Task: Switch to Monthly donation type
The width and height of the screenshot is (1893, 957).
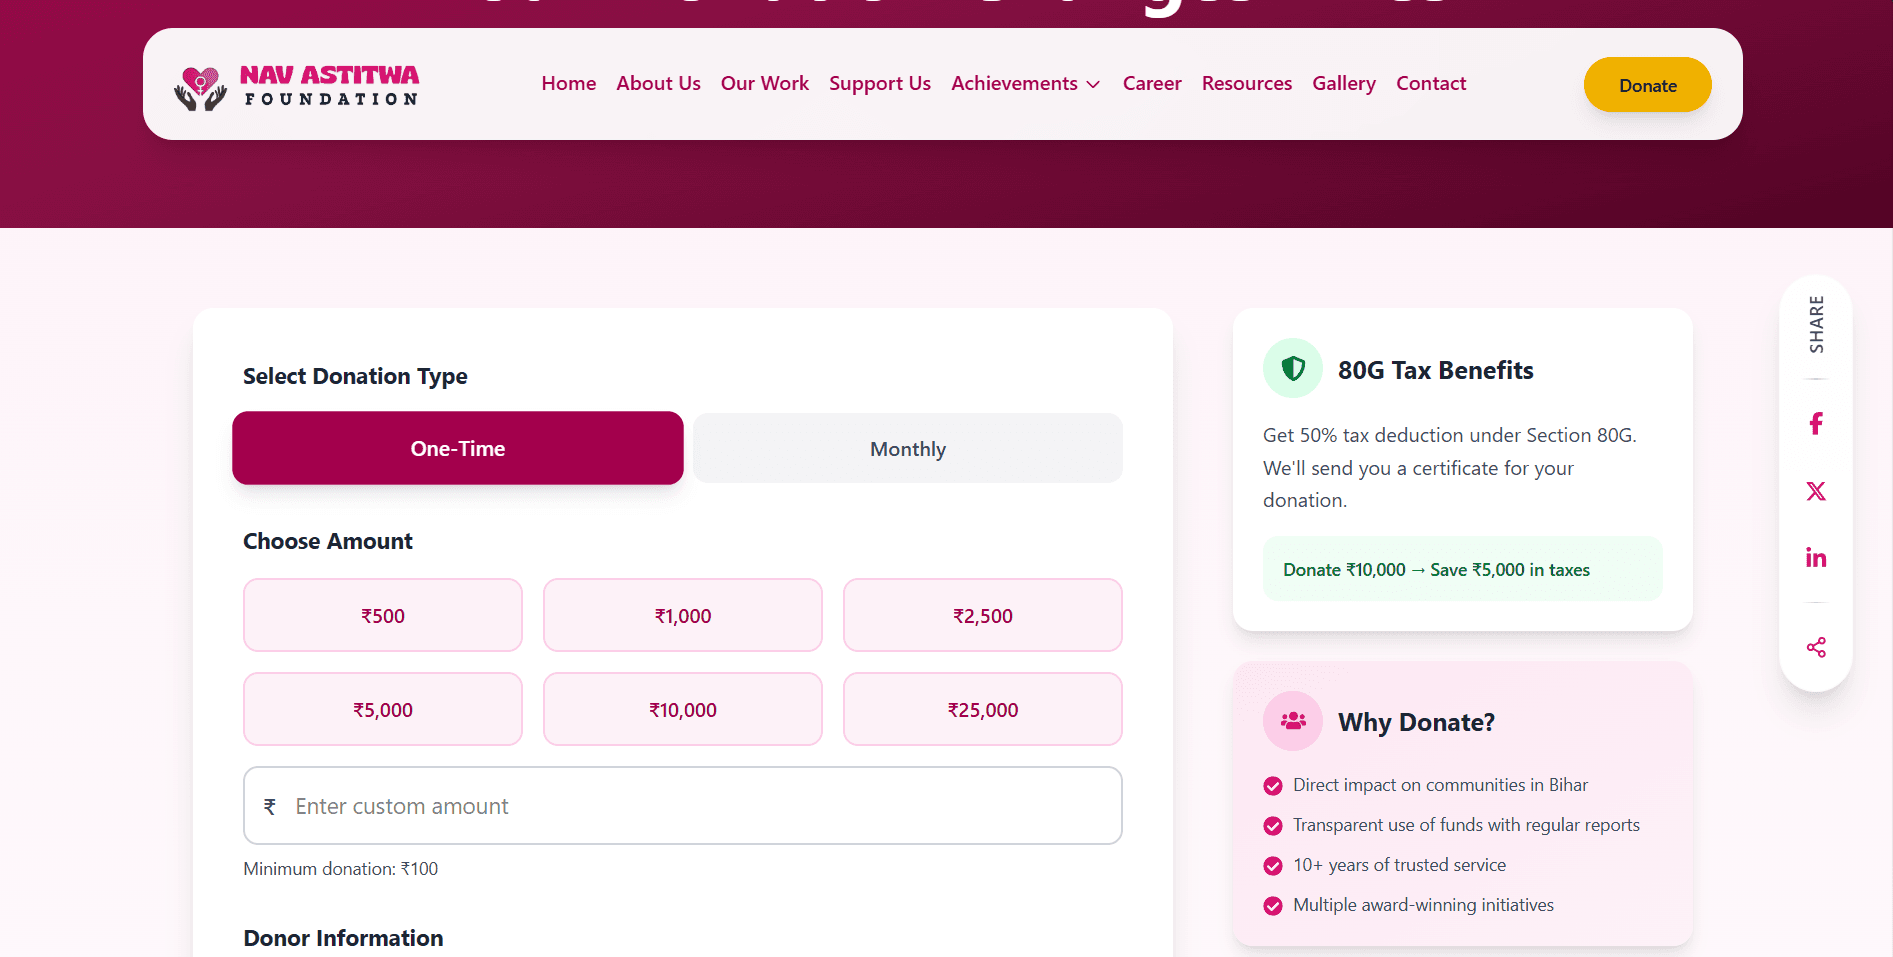Action: click(908, 449)
